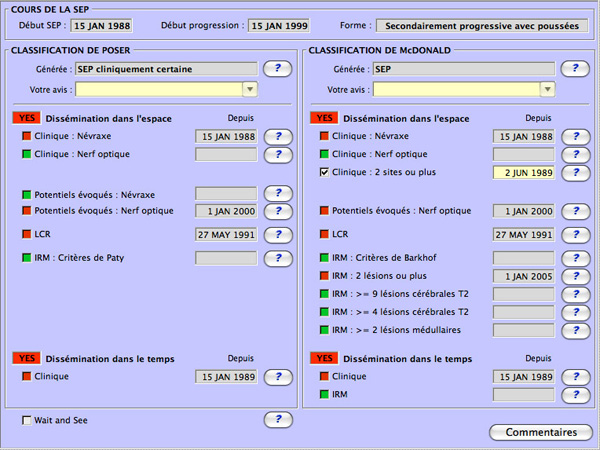
Task: Click the Début SEP date field
Action: (101, 26)
